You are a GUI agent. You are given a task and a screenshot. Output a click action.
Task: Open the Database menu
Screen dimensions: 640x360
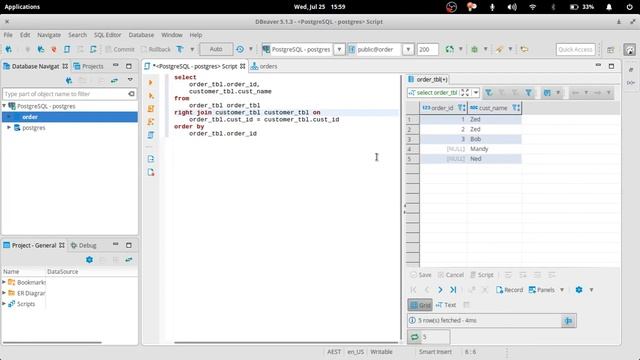click(x=141, y=35)
